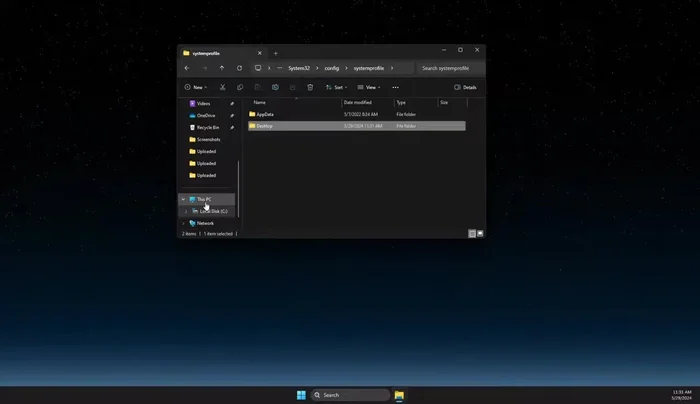The width and height of the screenshot is (700, 404).
Task: Toggle the Details pane
Action: pos(465,87)
